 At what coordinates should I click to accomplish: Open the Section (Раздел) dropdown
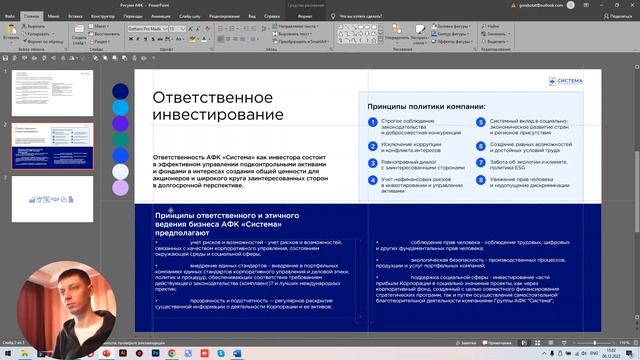[99, 42]
